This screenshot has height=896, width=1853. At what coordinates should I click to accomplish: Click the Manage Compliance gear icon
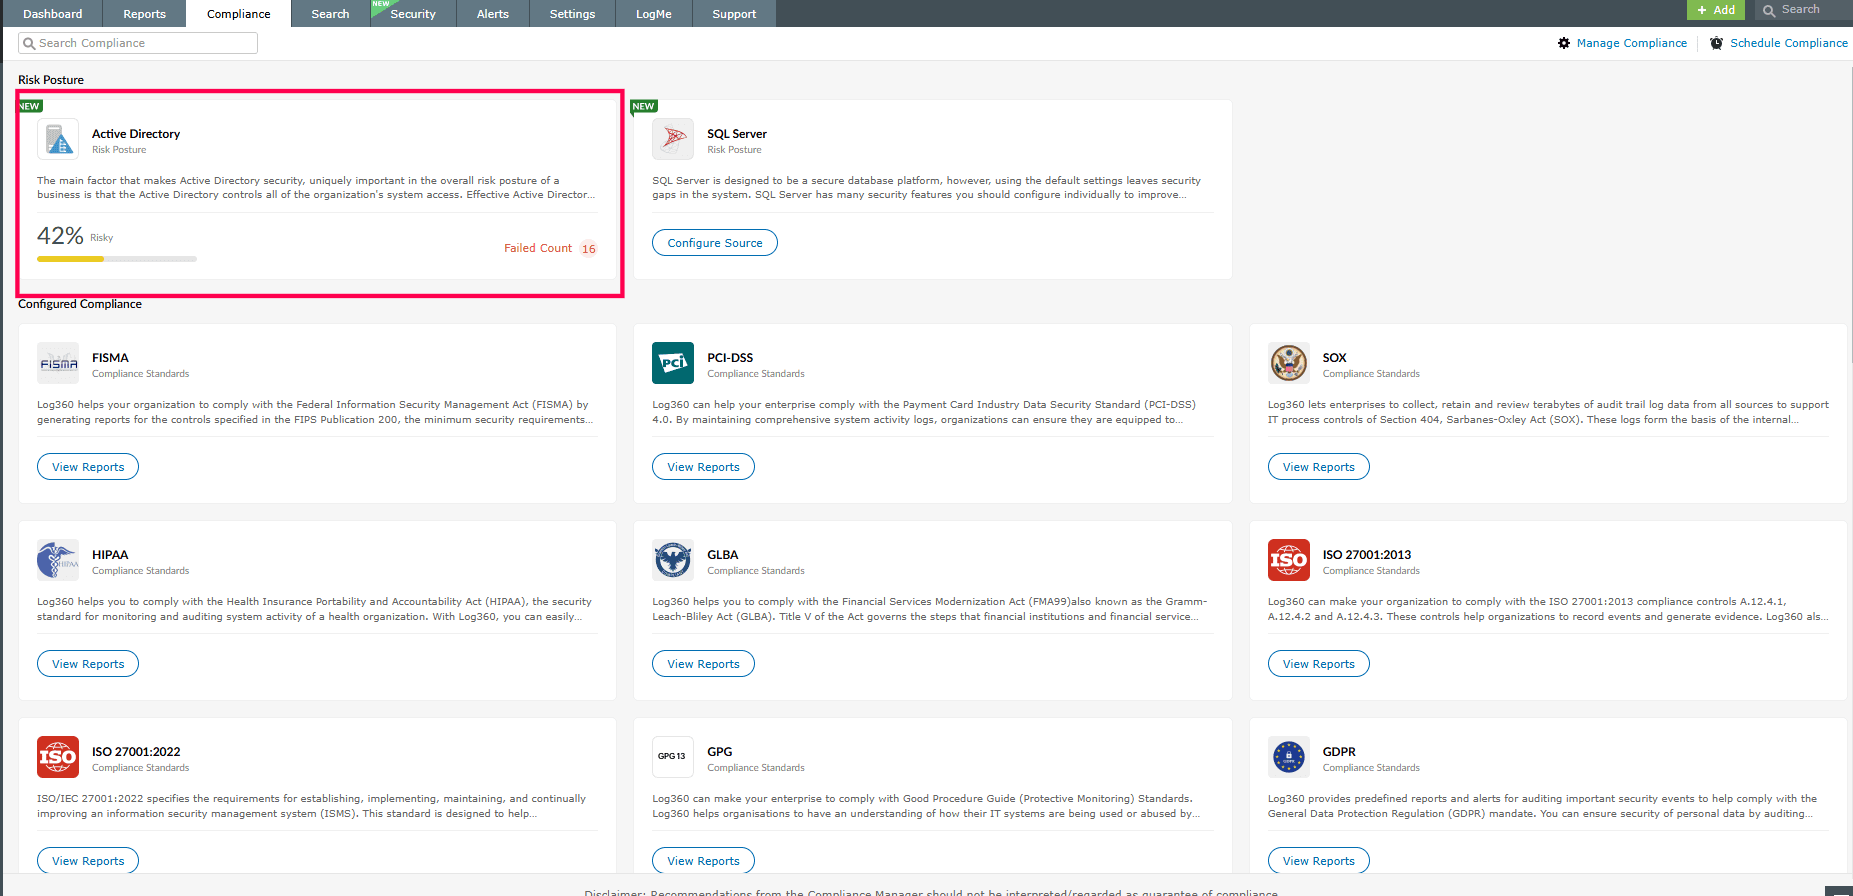click(1564, 43)
